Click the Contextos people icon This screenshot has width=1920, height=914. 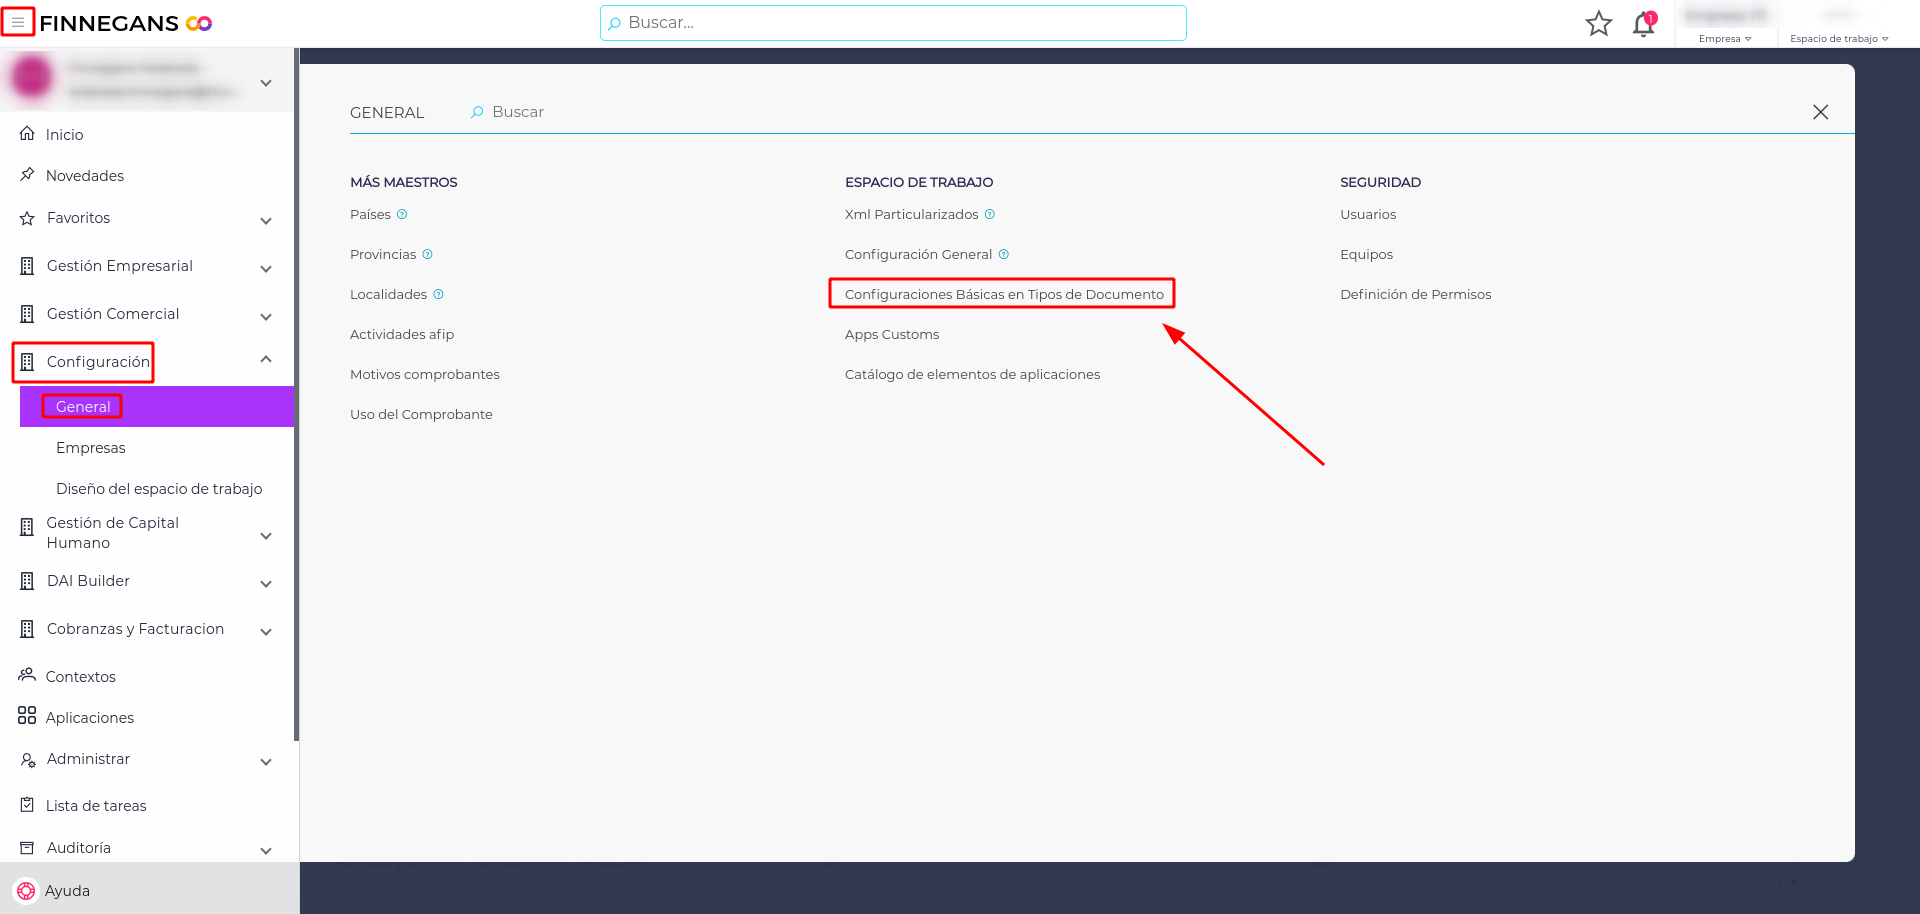[27, 675]
